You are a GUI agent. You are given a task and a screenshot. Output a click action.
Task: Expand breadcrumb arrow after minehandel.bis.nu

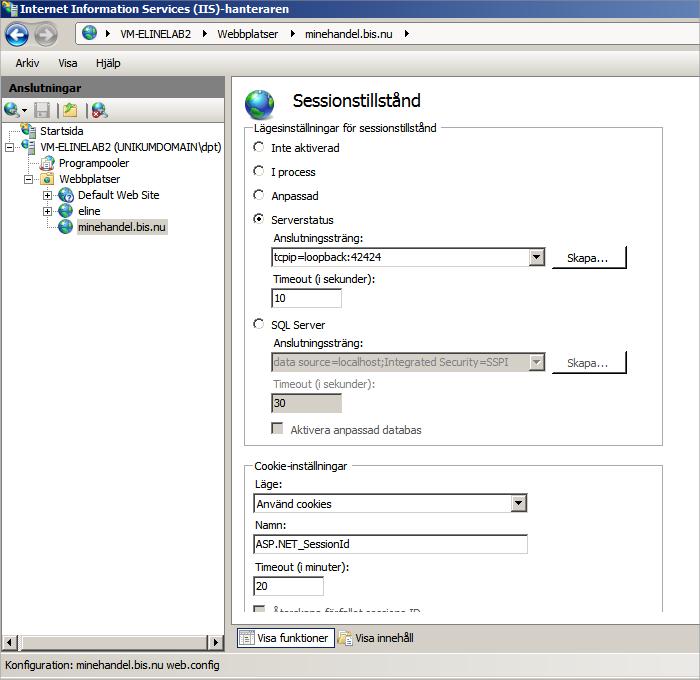point(407,33)
